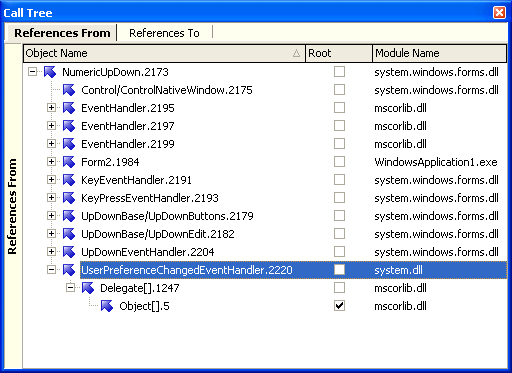Expand the UpDownBase/UpDownButtons.2179 node
The width and height of the screenshot is (512, 373).
51,216
